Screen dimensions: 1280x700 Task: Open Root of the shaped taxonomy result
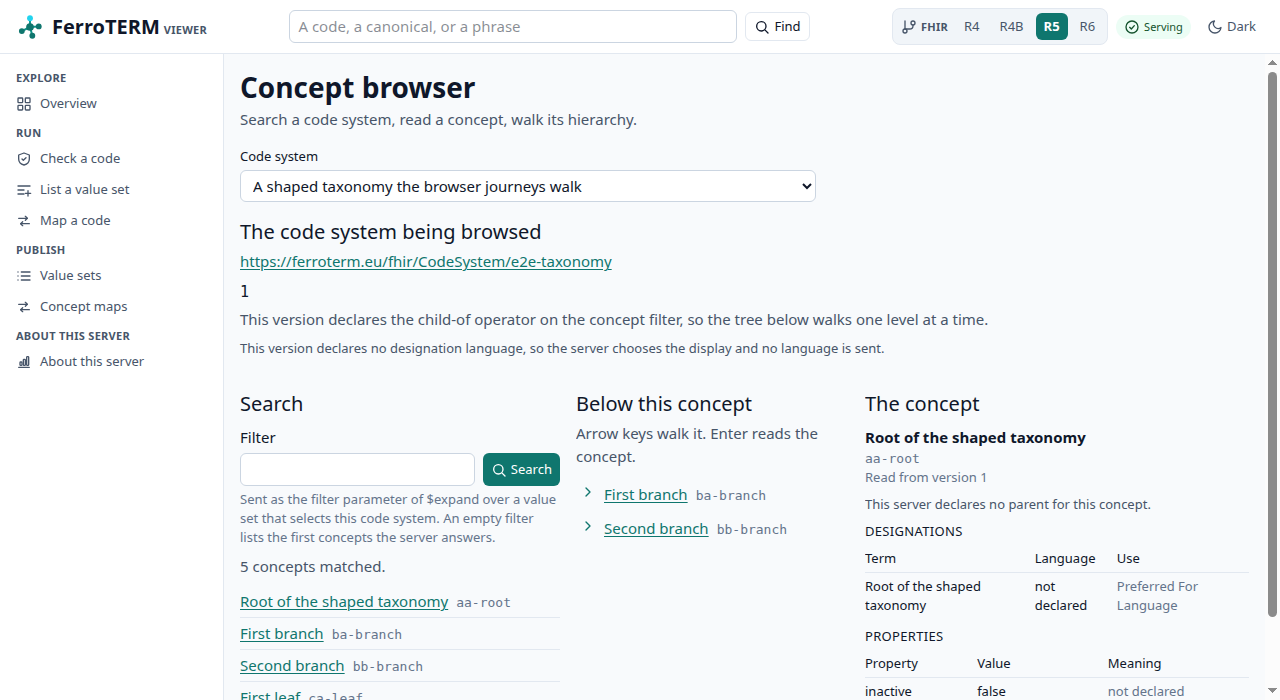coord(344,602)
